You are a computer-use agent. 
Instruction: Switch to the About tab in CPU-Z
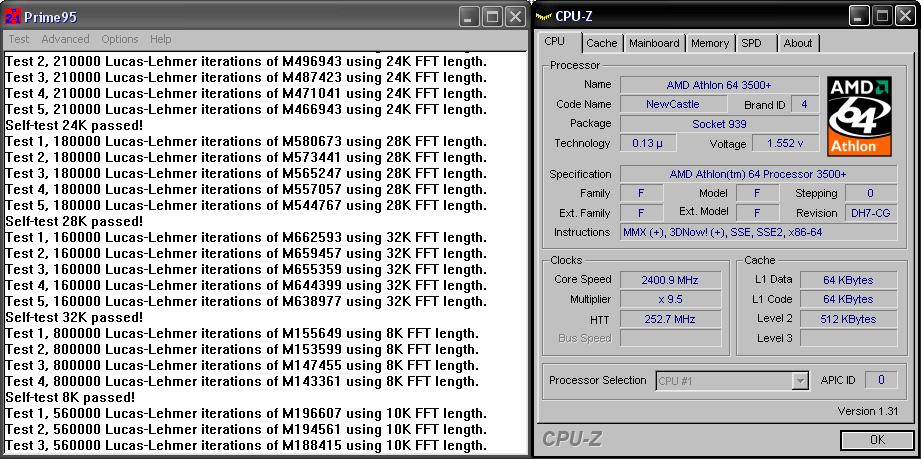click(x=798, y=43)
